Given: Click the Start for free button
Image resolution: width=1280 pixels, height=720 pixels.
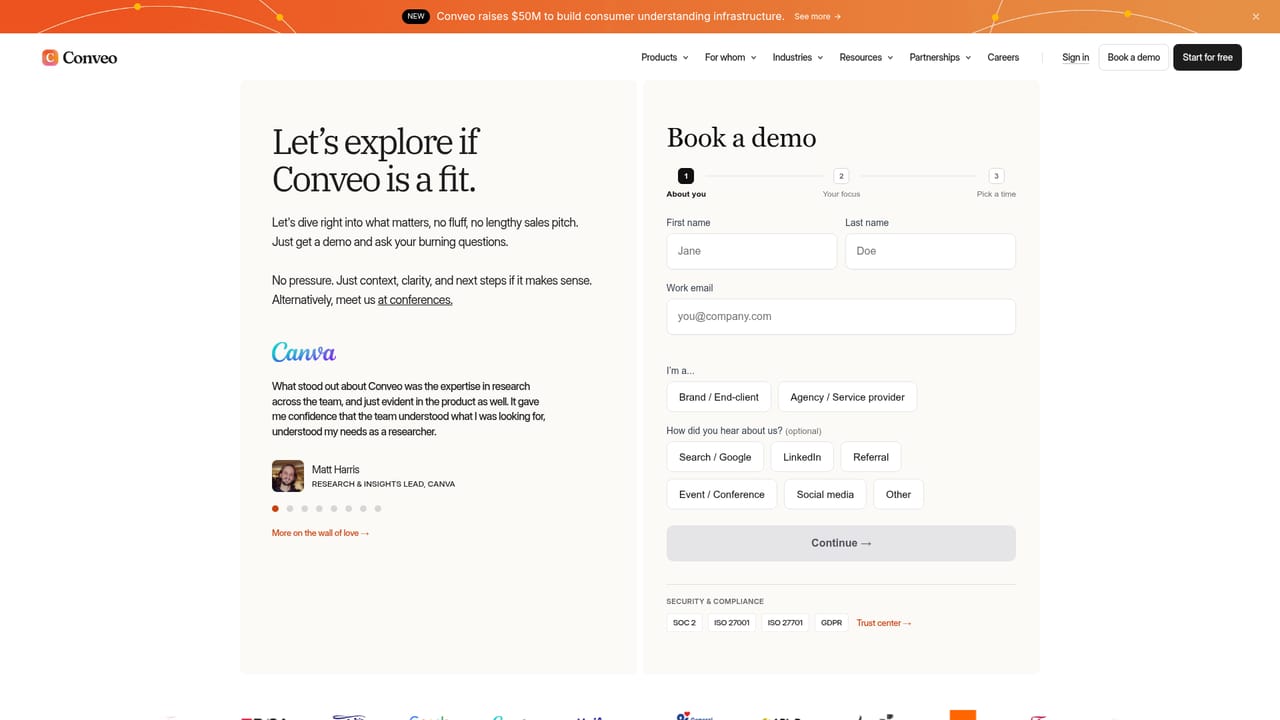Looking at the screenshot, I should [x=1207, y=57].
